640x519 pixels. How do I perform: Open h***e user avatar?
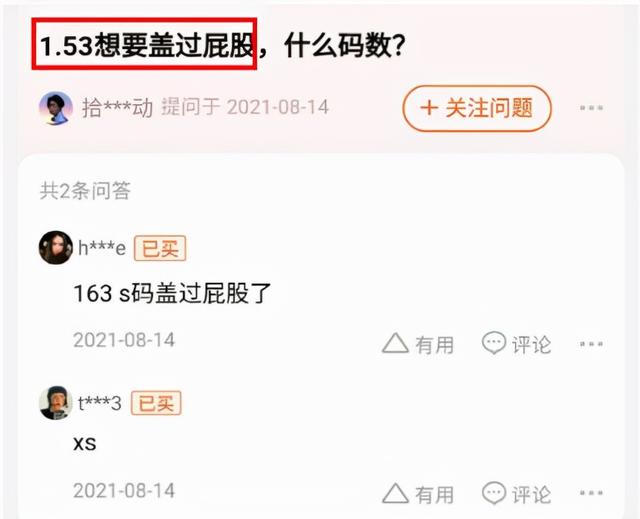click(x=56, y=247)
